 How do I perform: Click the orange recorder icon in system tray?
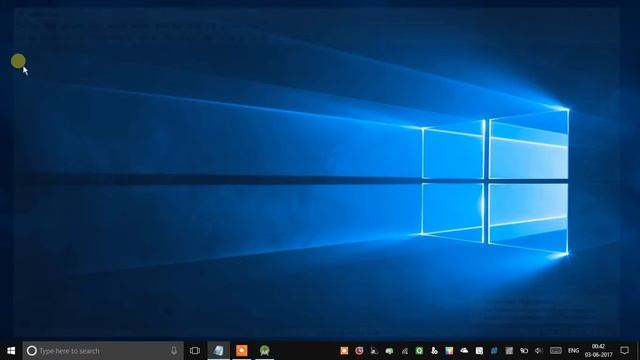(344, 351)
